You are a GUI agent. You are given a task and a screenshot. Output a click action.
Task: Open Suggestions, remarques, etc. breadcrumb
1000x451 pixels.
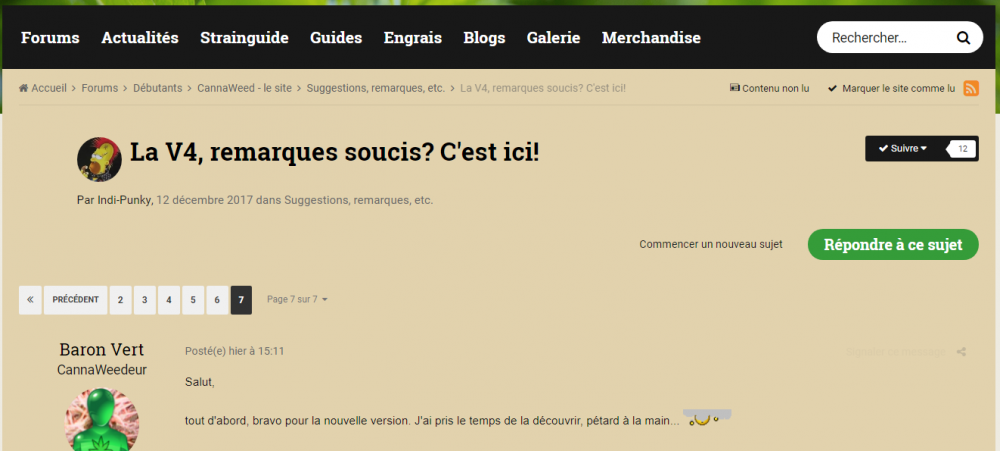[376, 88]
